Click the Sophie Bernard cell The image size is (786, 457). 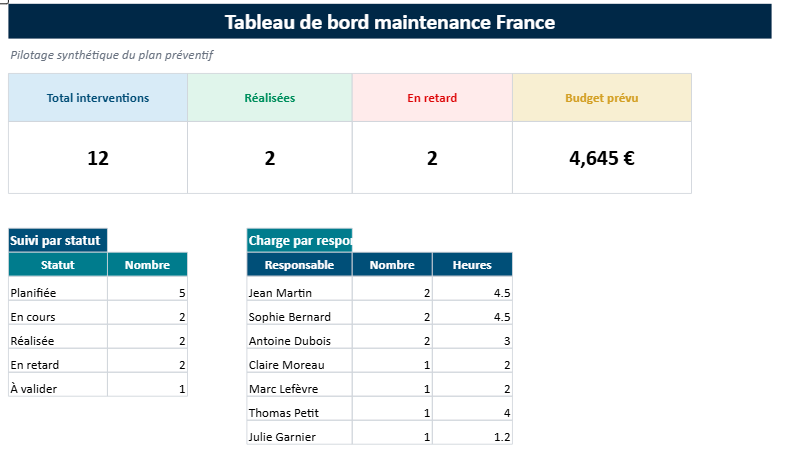point(299,317)
